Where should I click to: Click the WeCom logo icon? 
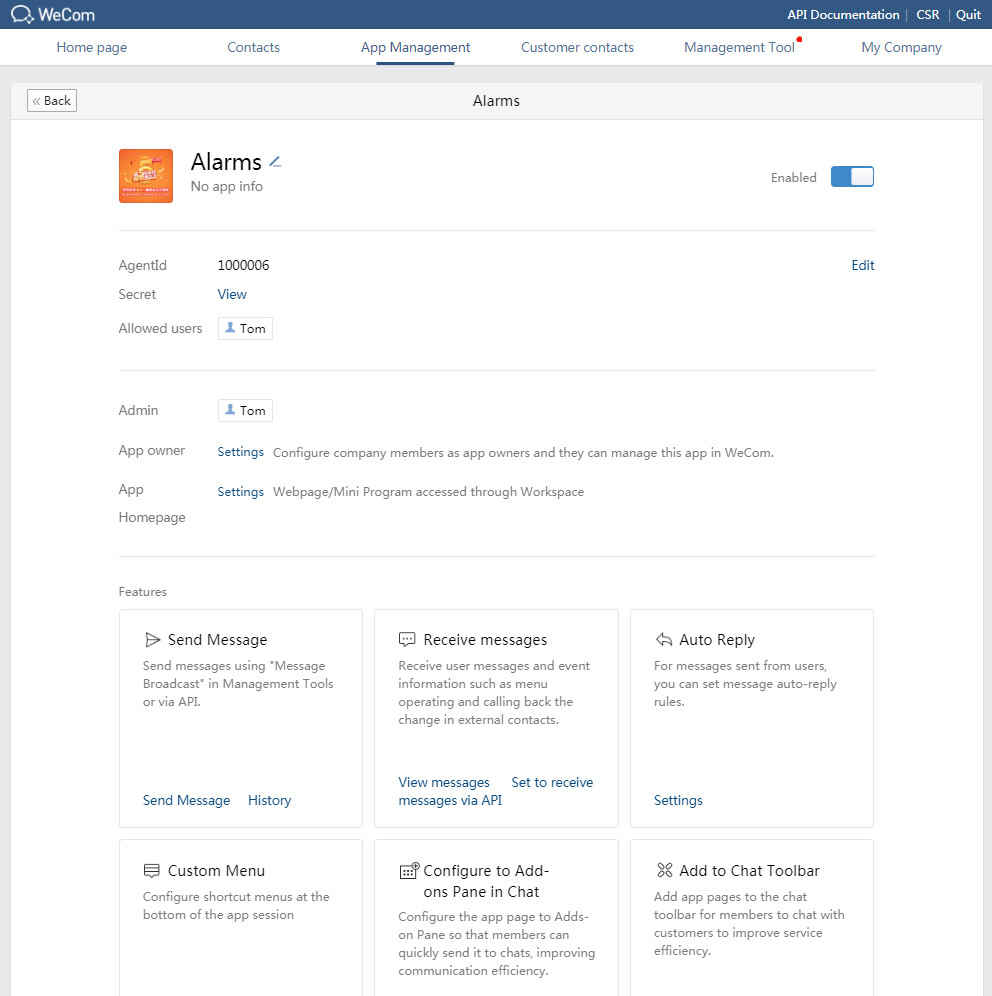coord(22,14)
